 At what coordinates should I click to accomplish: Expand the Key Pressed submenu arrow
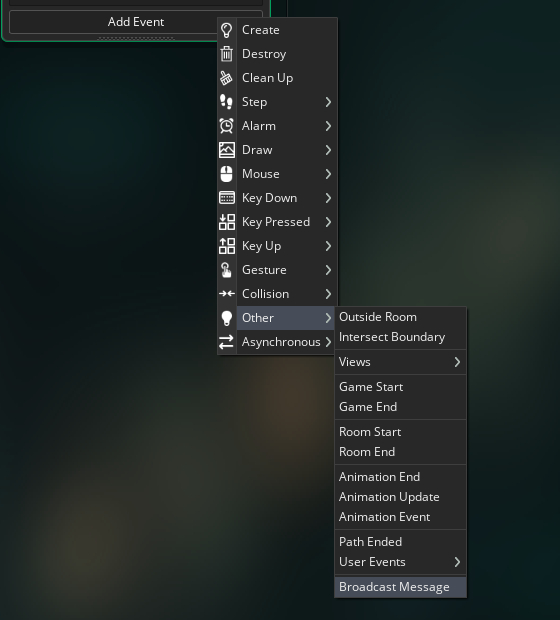click(328, 222)
